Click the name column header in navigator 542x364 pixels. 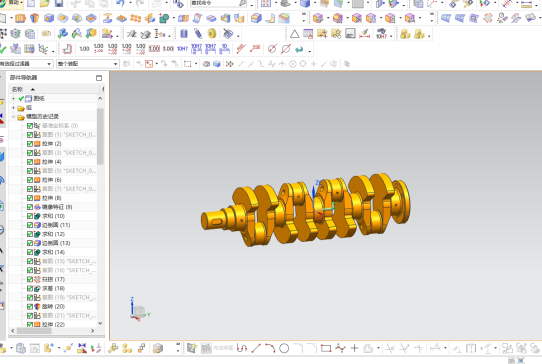(x=55, y=89)
